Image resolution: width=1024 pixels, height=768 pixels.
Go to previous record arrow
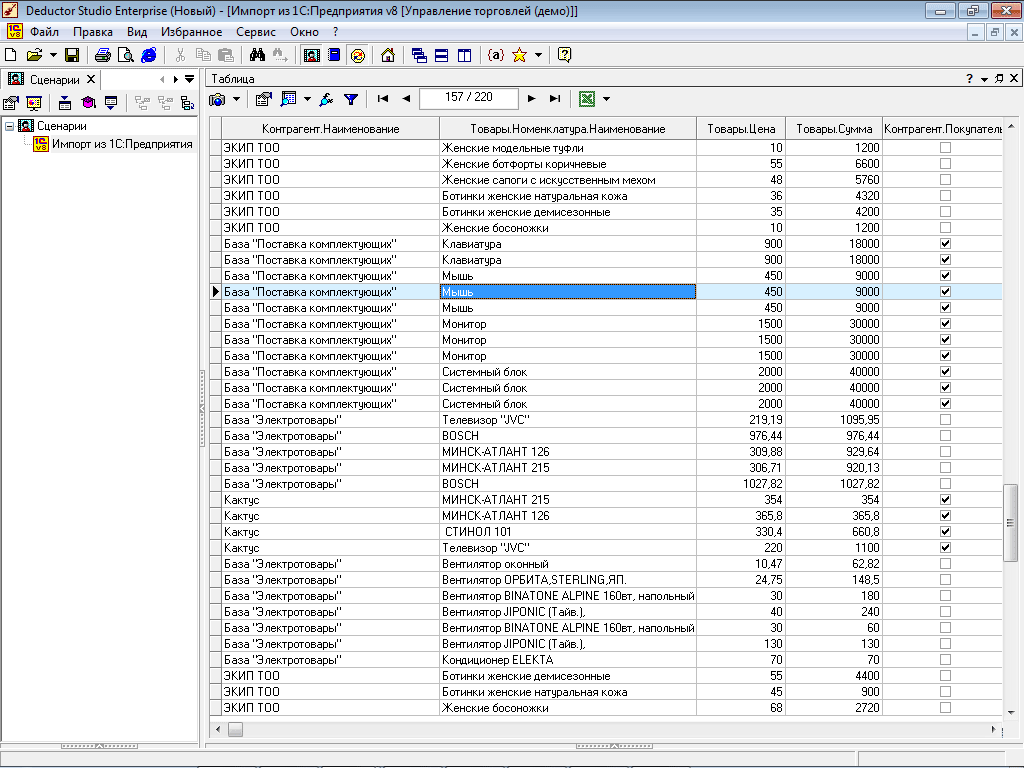tap(406, 99)
